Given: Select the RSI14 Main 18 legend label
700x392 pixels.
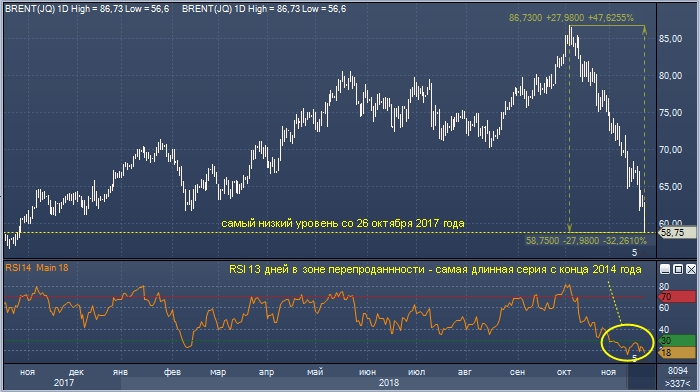Looking at the screenshot, I should pos(37,267).
